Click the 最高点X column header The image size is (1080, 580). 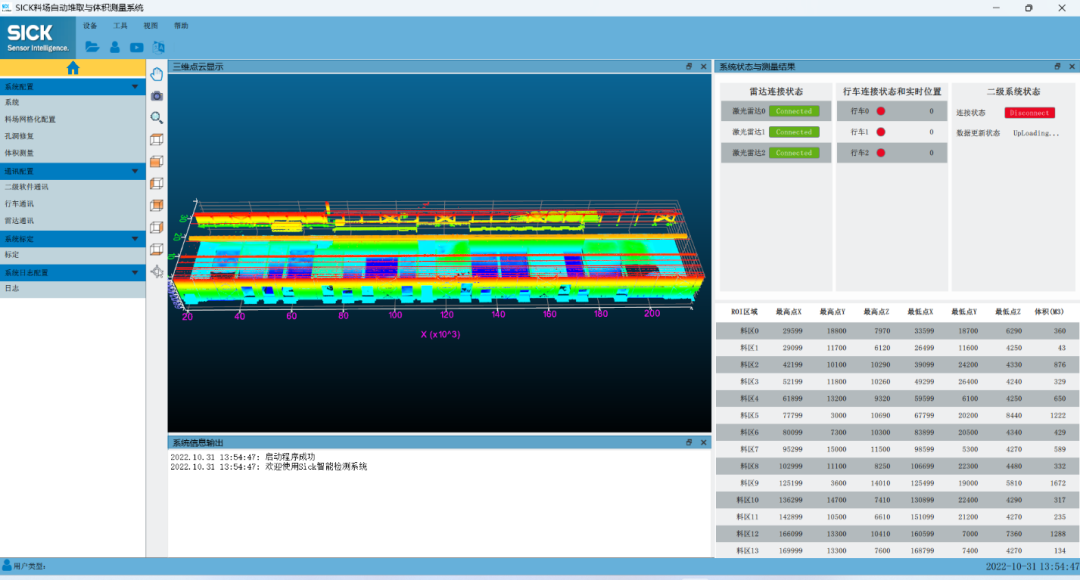pos(789,312)
